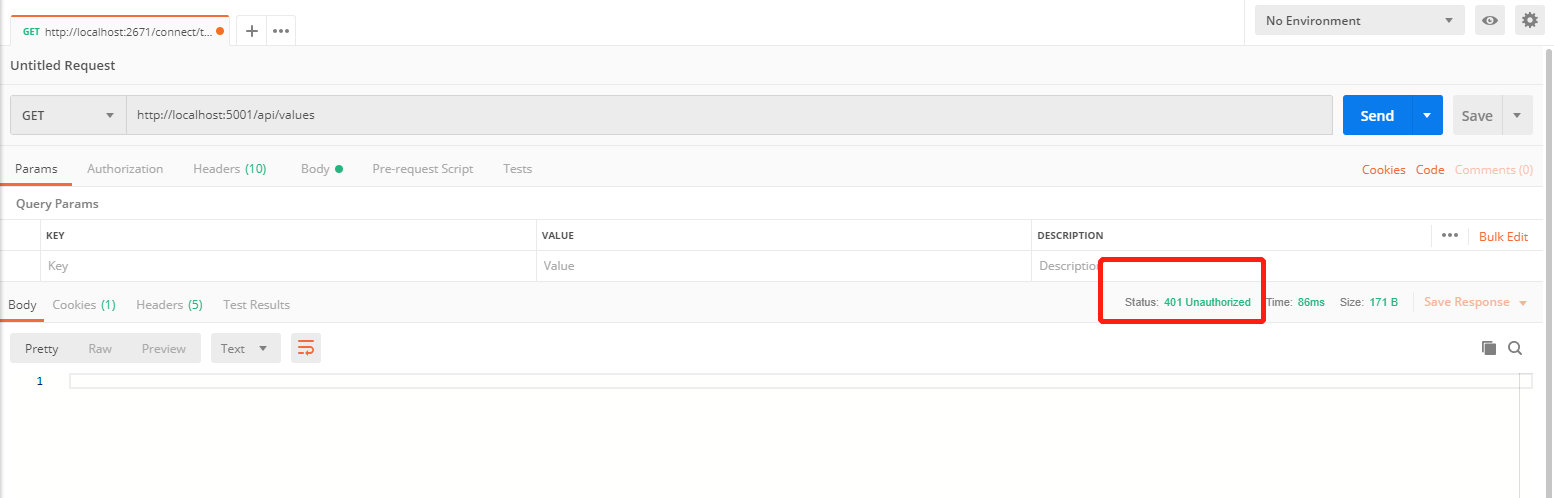Select the Raw response view

tap(100, 348)
